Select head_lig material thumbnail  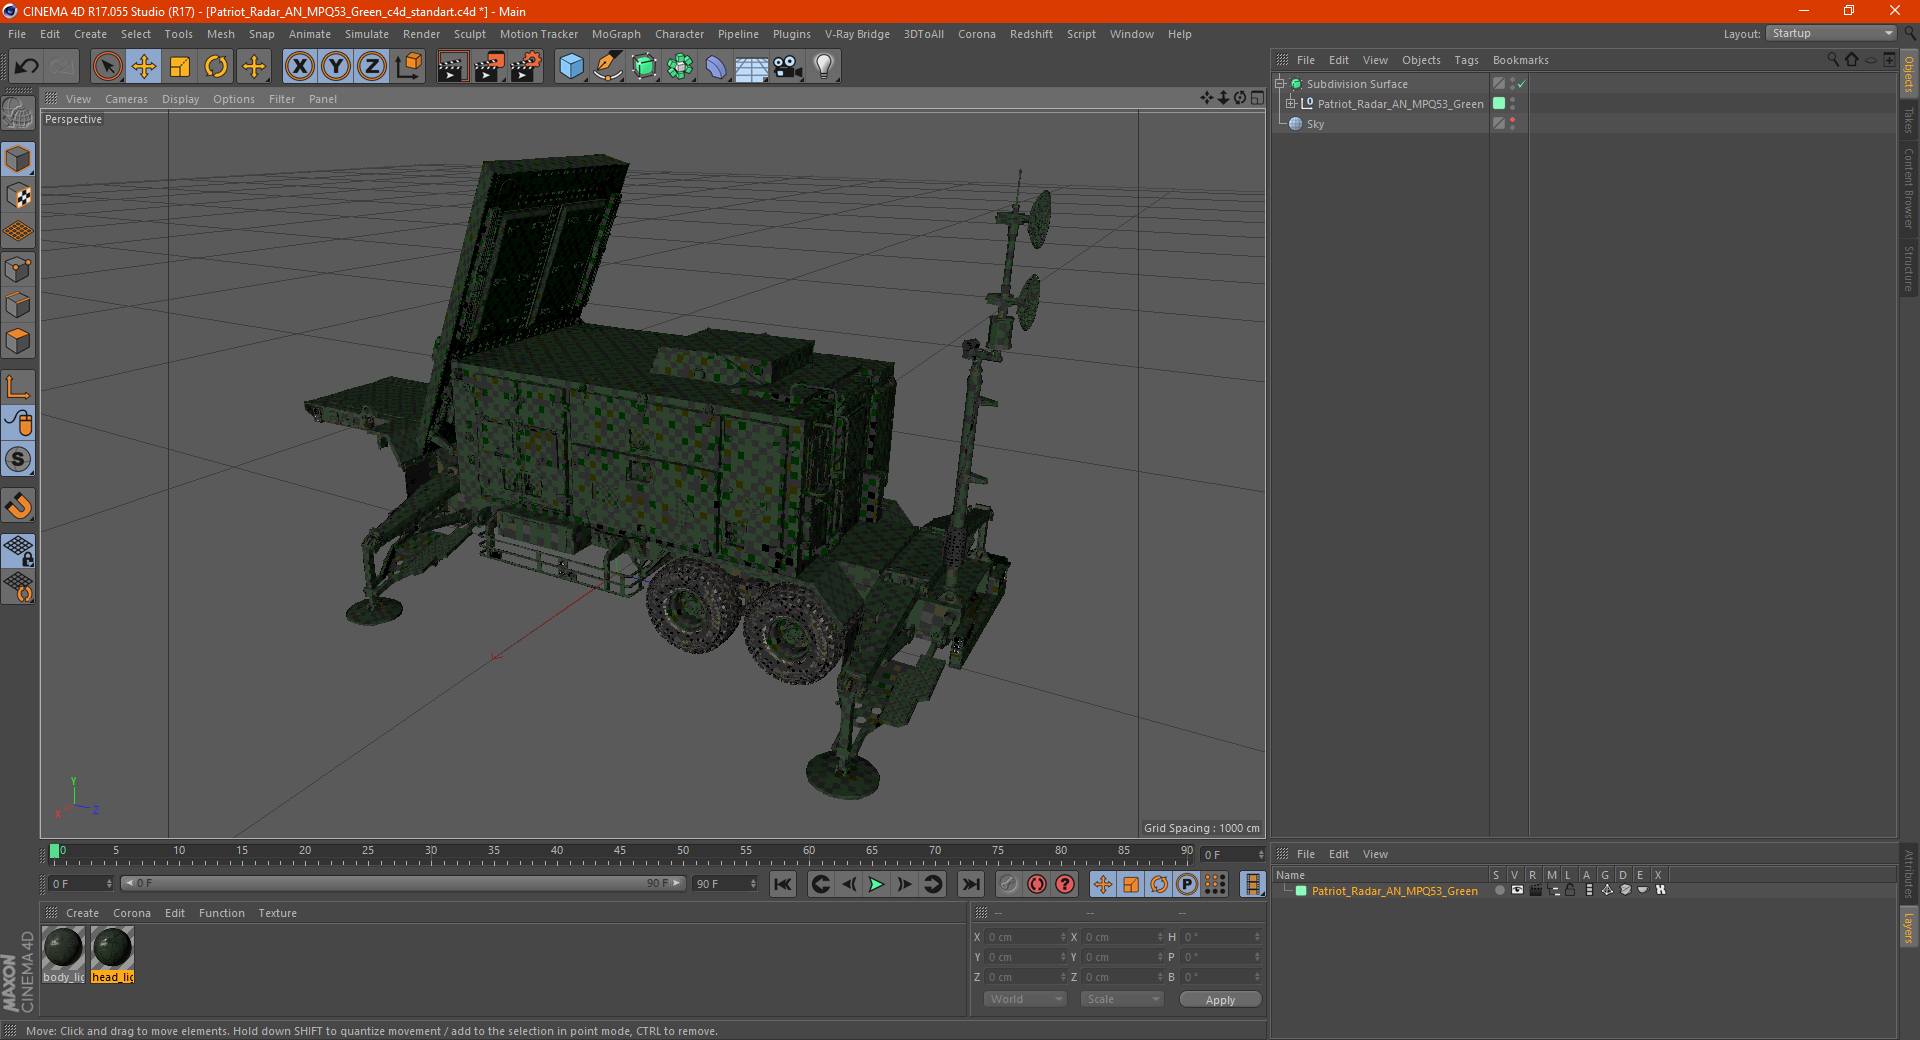tap(112, 955)
